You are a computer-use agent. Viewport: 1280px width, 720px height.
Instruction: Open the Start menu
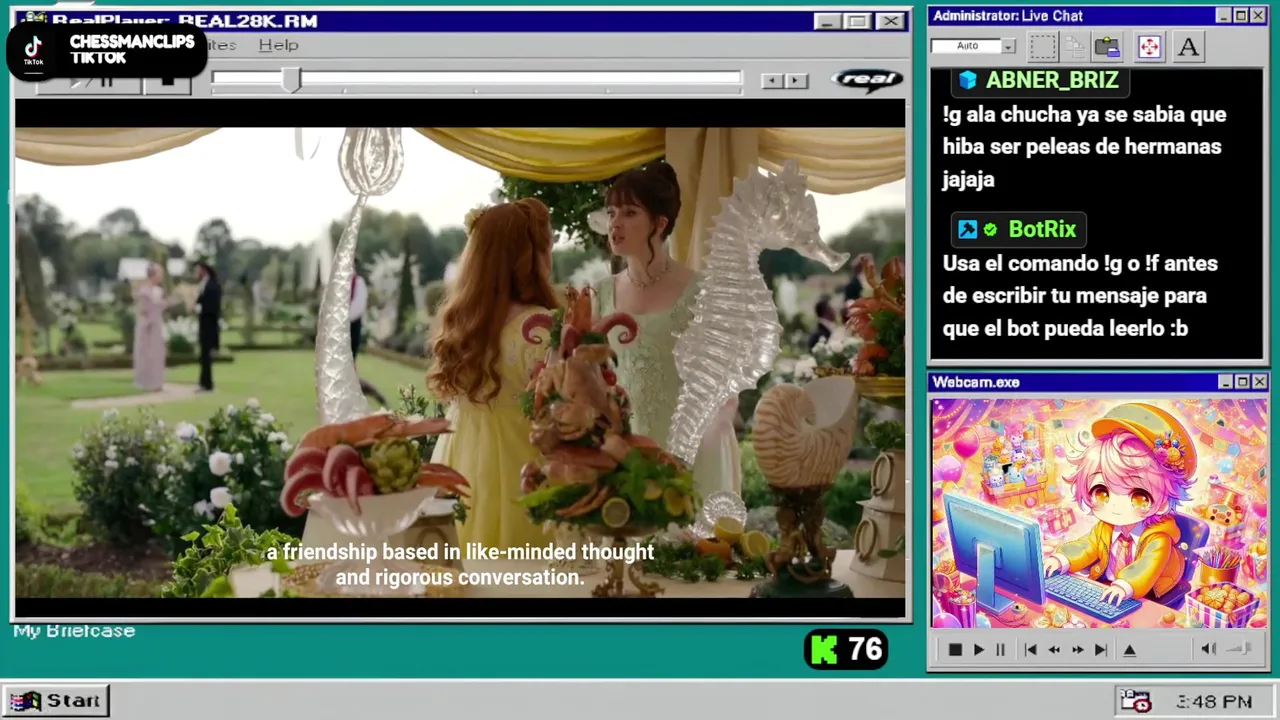[56, 701]
